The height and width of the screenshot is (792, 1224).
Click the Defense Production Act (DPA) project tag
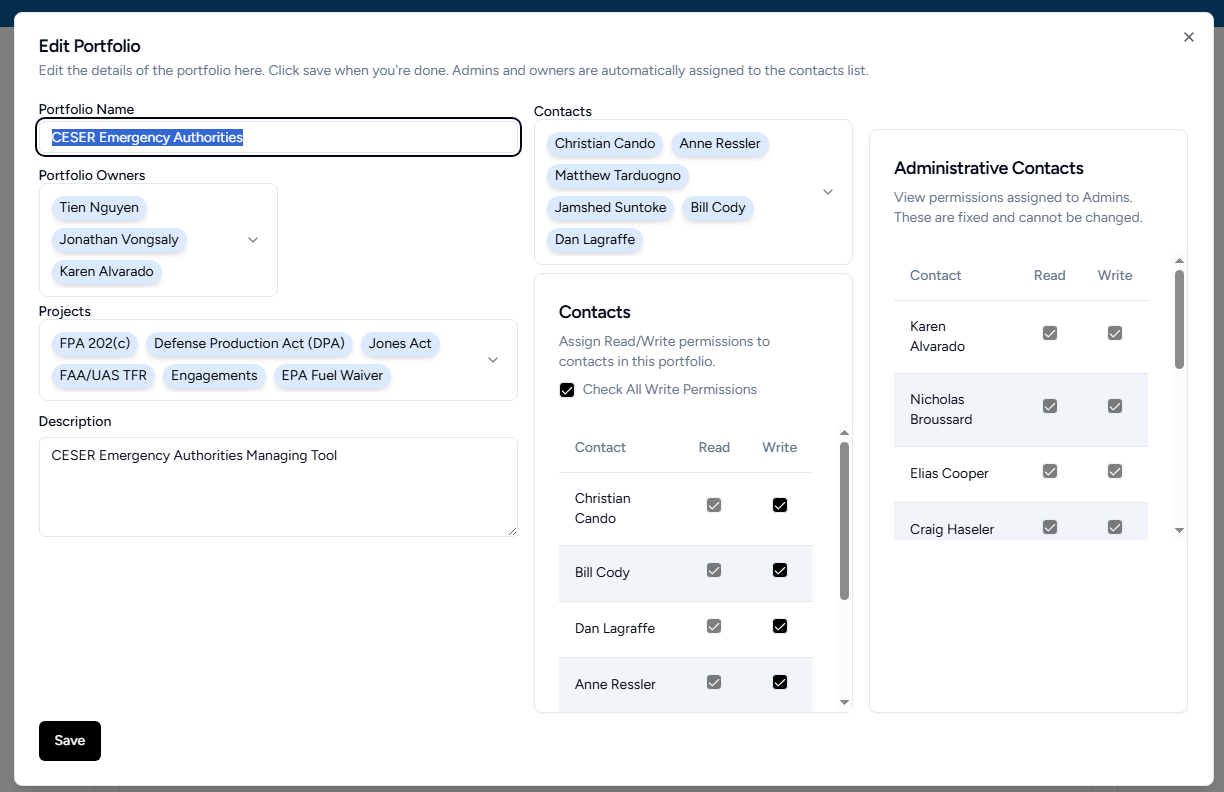pos(249,344)
